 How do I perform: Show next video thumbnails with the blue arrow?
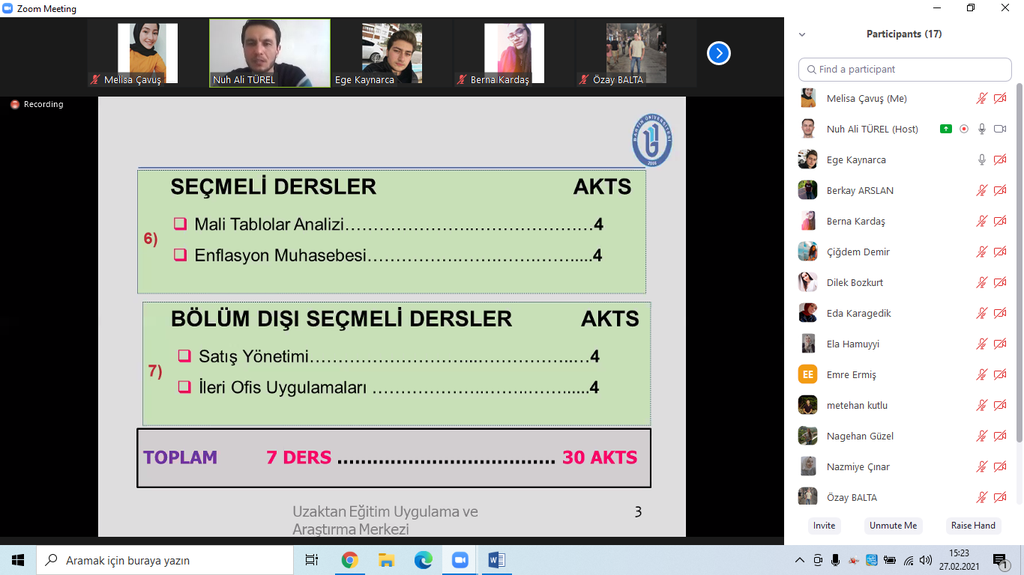pyautogui.click(x=718, y=53)
